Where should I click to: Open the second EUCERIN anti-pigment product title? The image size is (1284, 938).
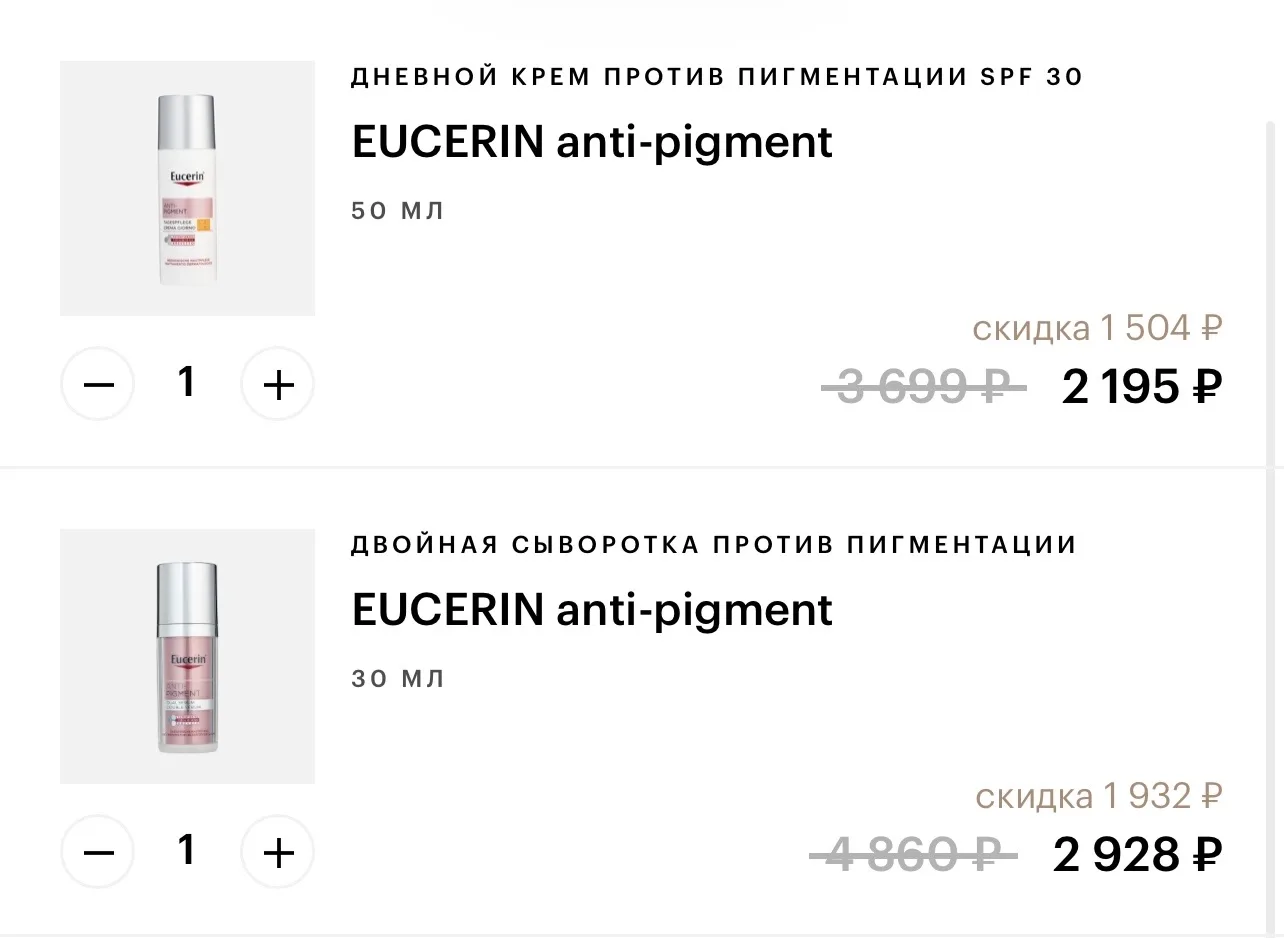(x=592, y=610)
